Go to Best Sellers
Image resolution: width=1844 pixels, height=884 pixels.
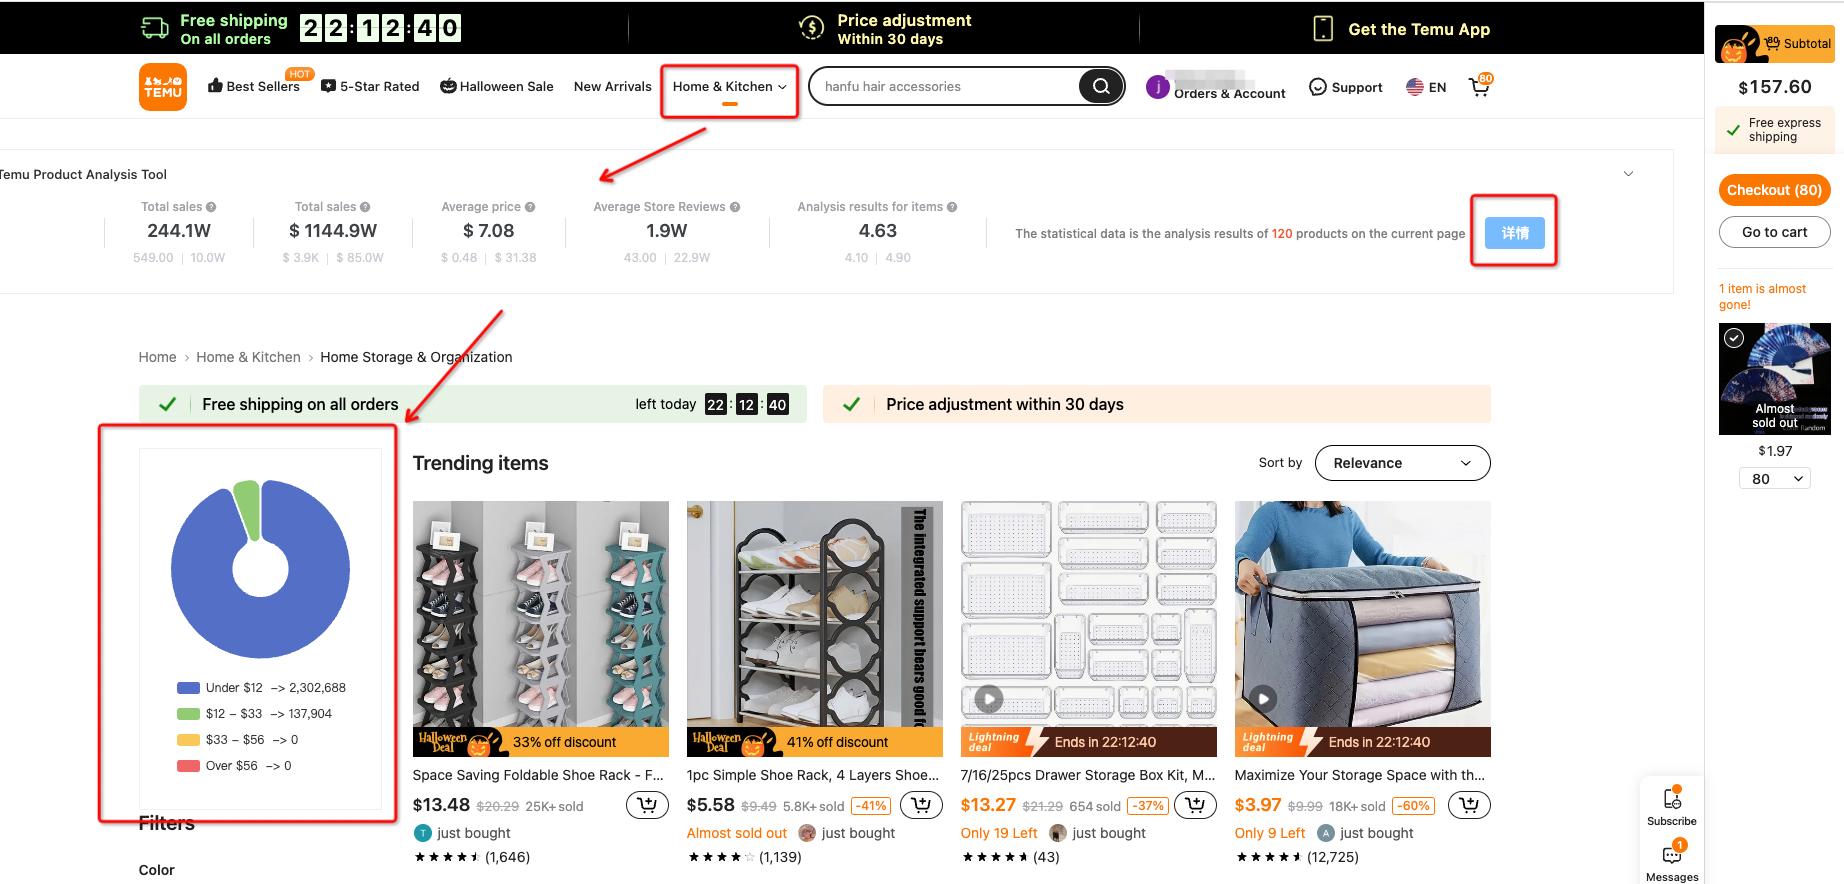tap(254, 87)
